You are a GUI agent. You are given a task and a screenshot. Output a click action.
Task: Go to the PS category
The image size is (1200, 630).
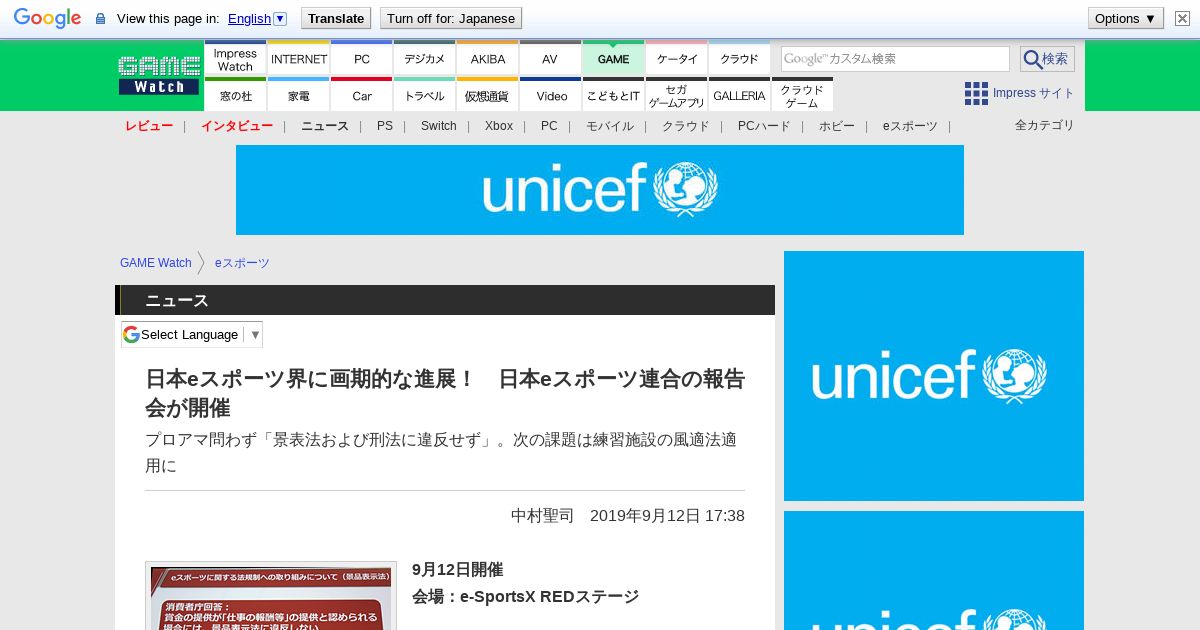(385, 126)
